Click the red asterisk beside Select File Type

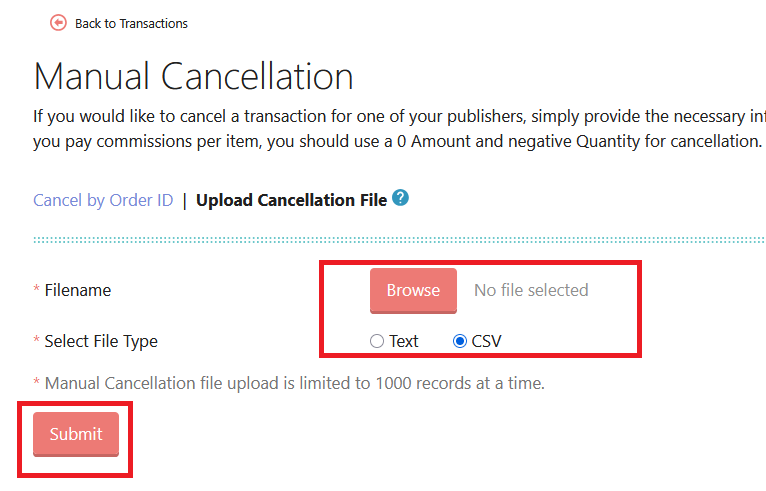[x=37, y=341]
